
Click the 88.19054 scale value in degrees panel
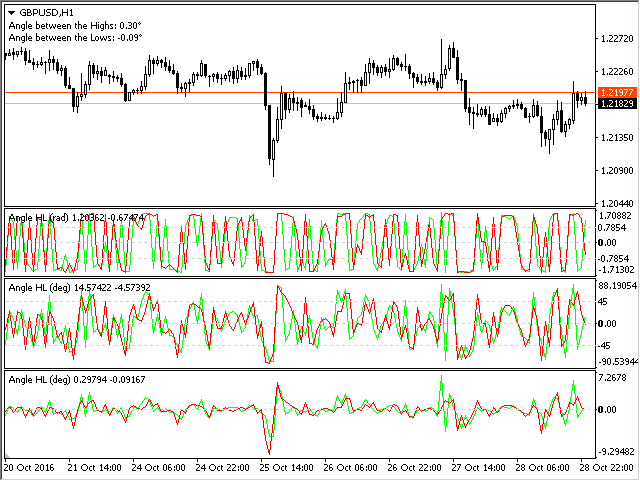619,286
